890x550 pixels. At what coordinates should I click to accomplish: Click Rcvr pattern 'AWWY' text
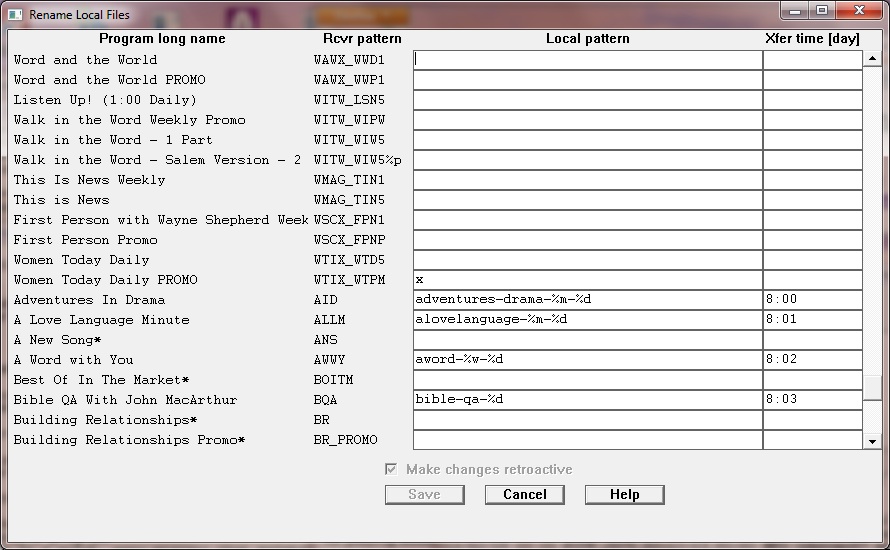[329, 360]
